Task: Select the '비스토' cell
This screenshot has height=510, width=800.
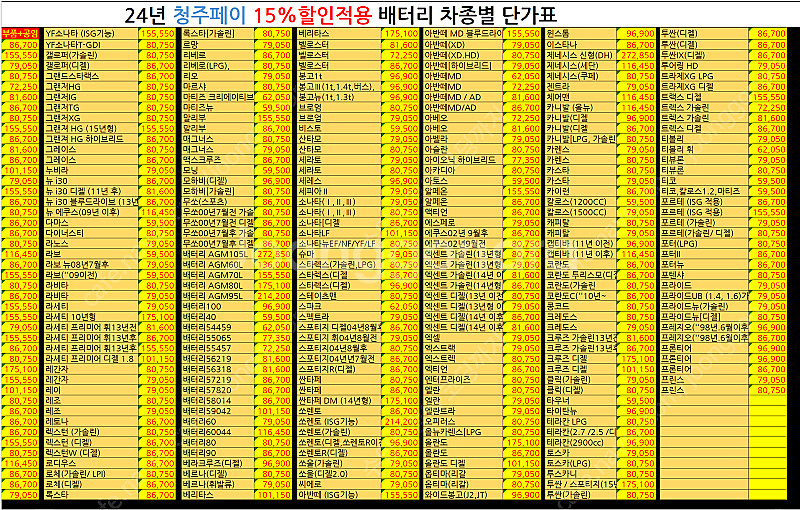Action: tap(339, 129)
